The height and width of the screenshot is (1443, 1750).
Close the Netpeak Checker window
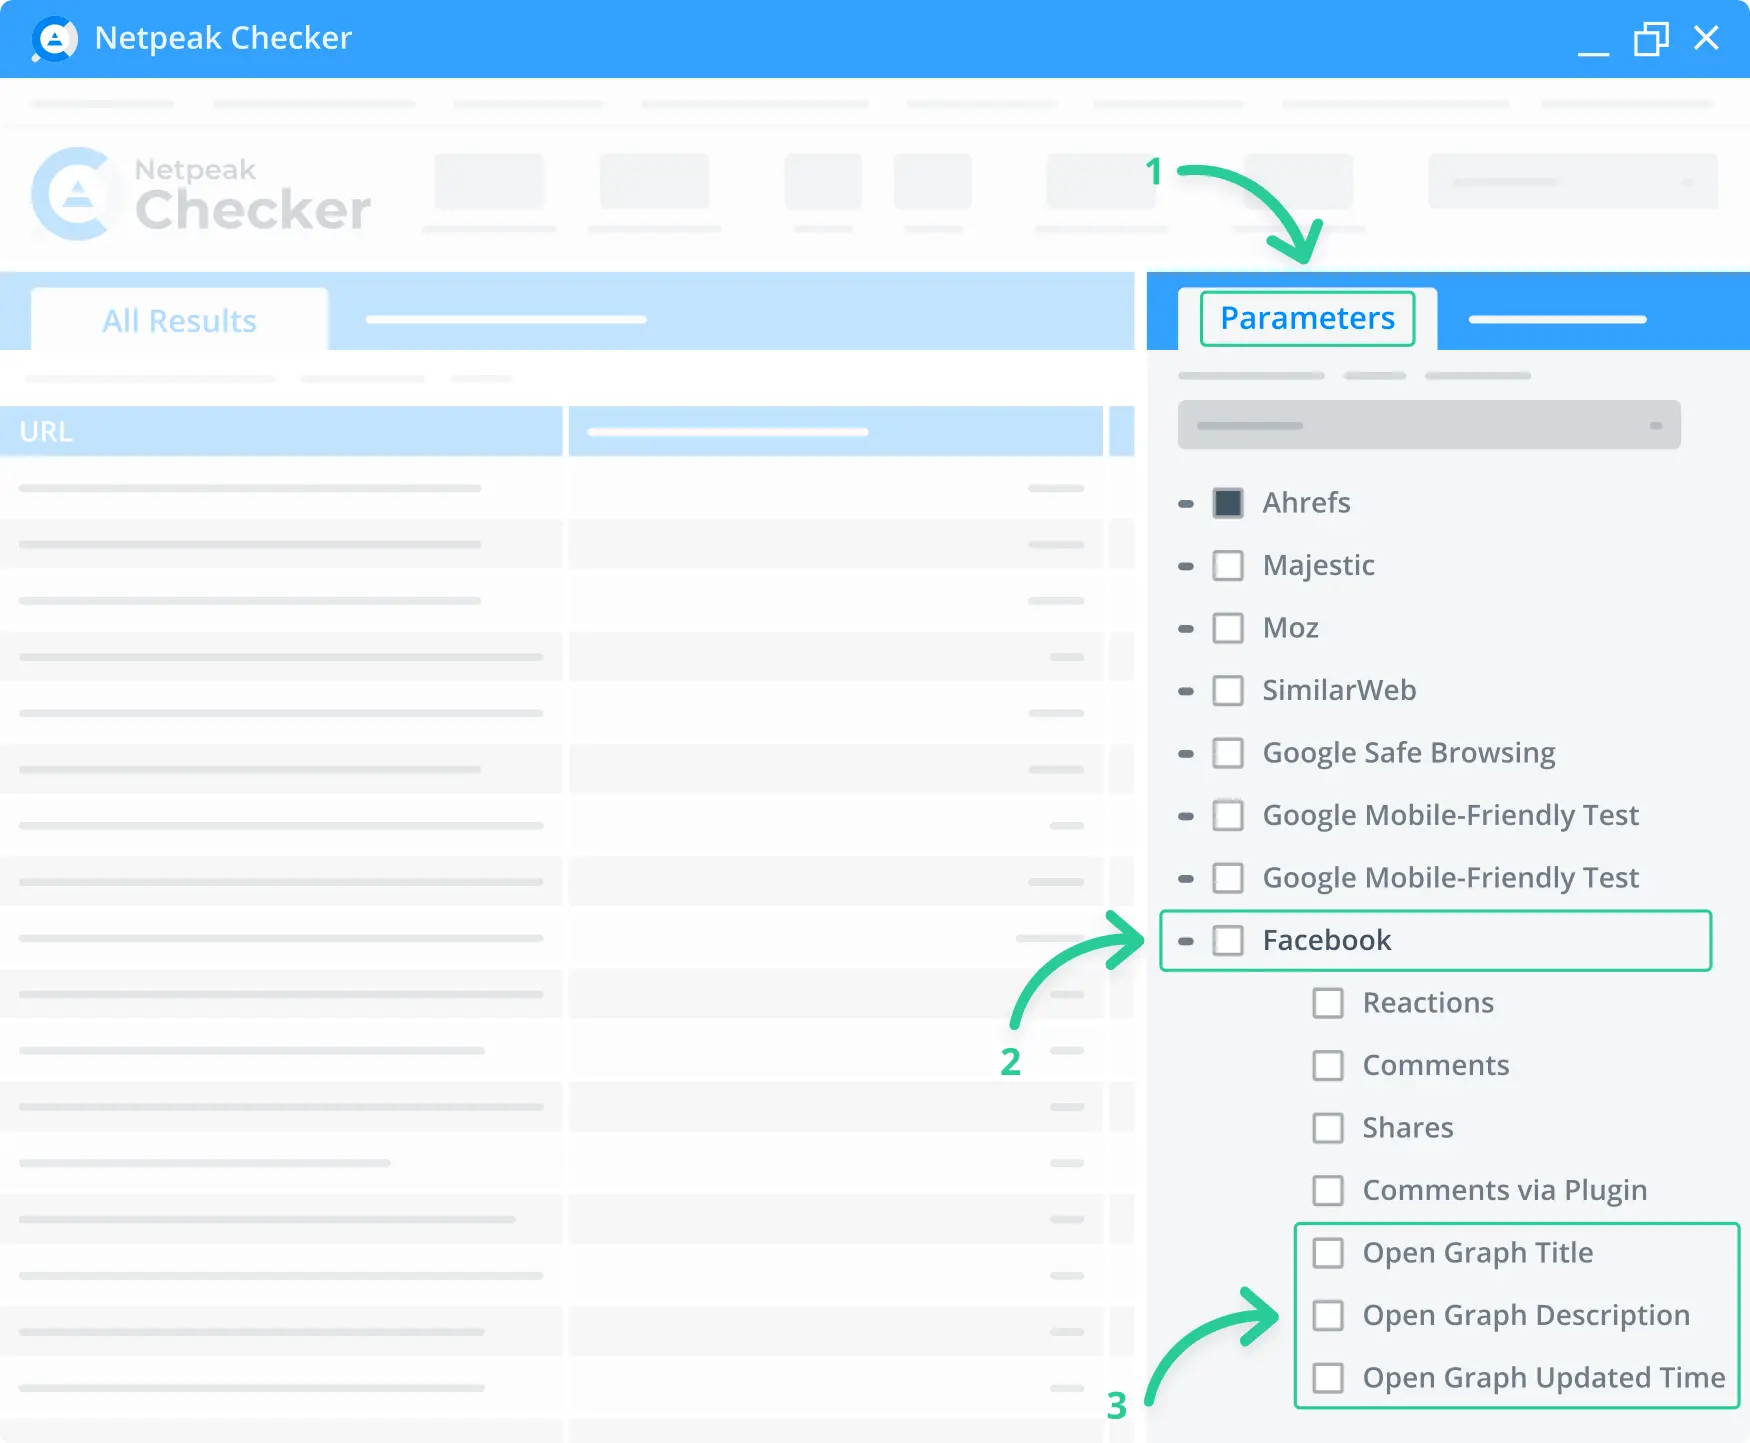(1706, 38)
